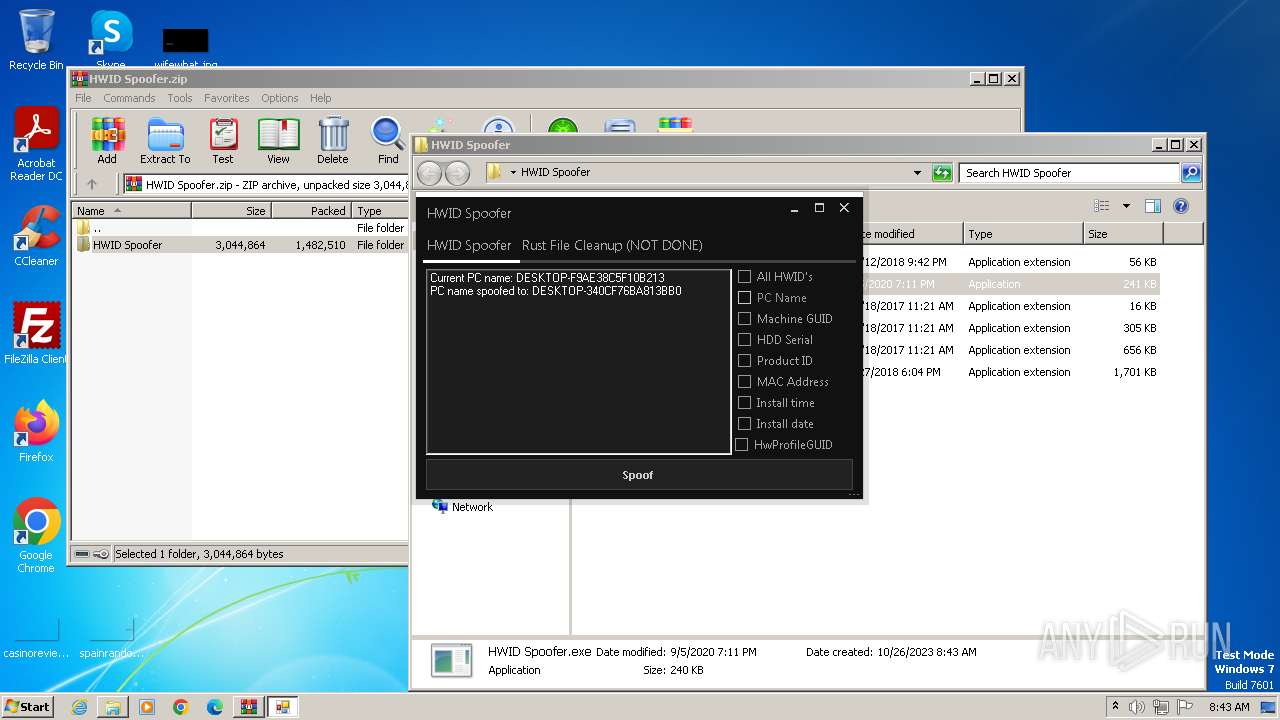Switch to the HWID Spoofer tab
Screen dimensions: 1280x720
coord(469,245)
